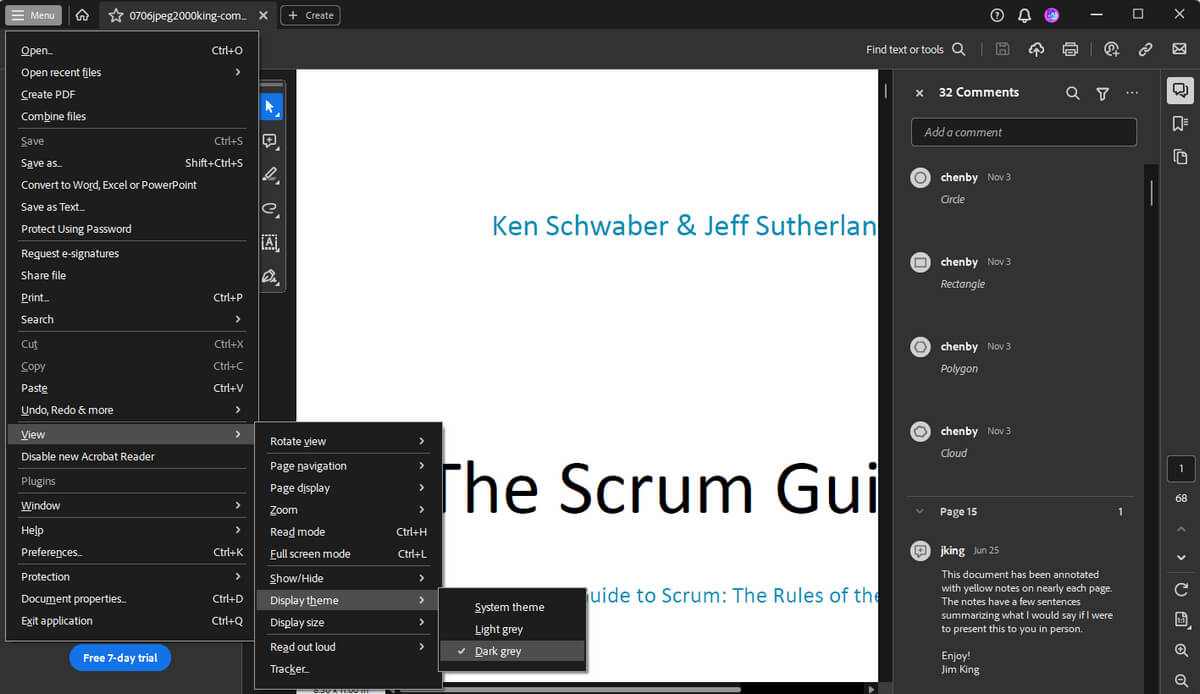Print the document using the printer icon
Viewport: 1200px width, 694px height.
pyautogui.click(x=1069, y=48)
